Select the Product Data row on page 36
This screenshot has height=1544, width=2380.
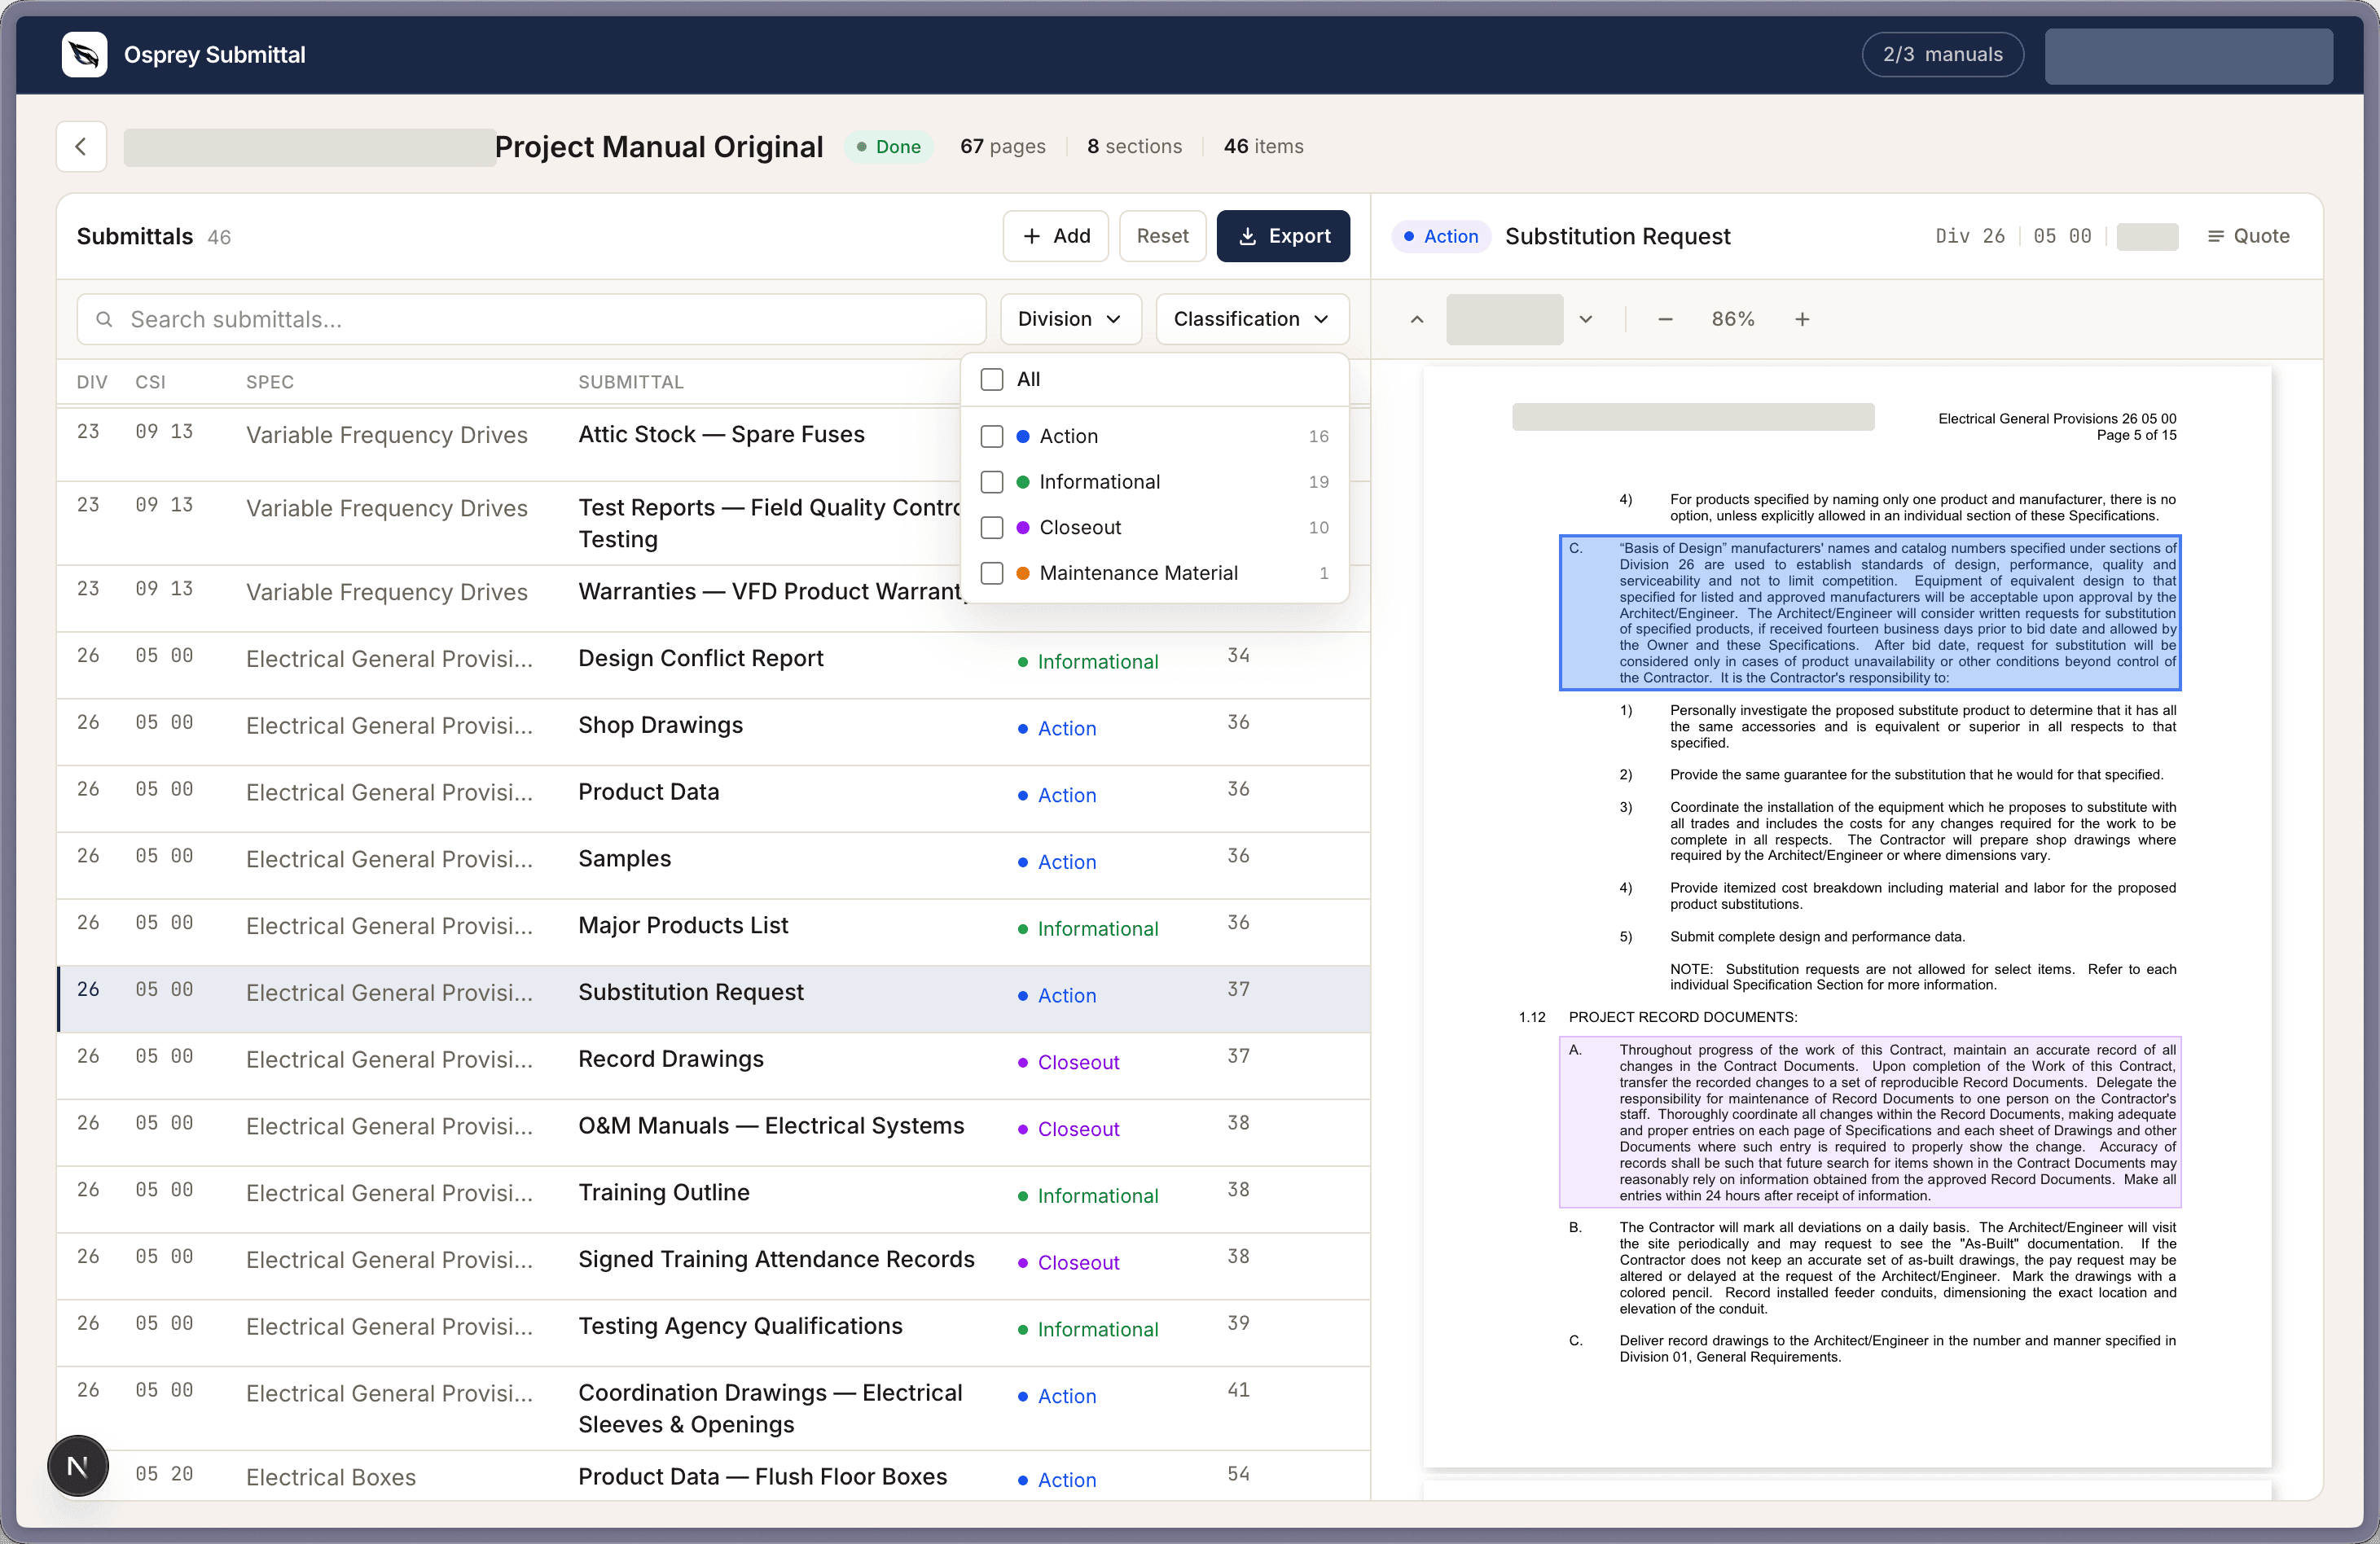click(x=713, y=799)
